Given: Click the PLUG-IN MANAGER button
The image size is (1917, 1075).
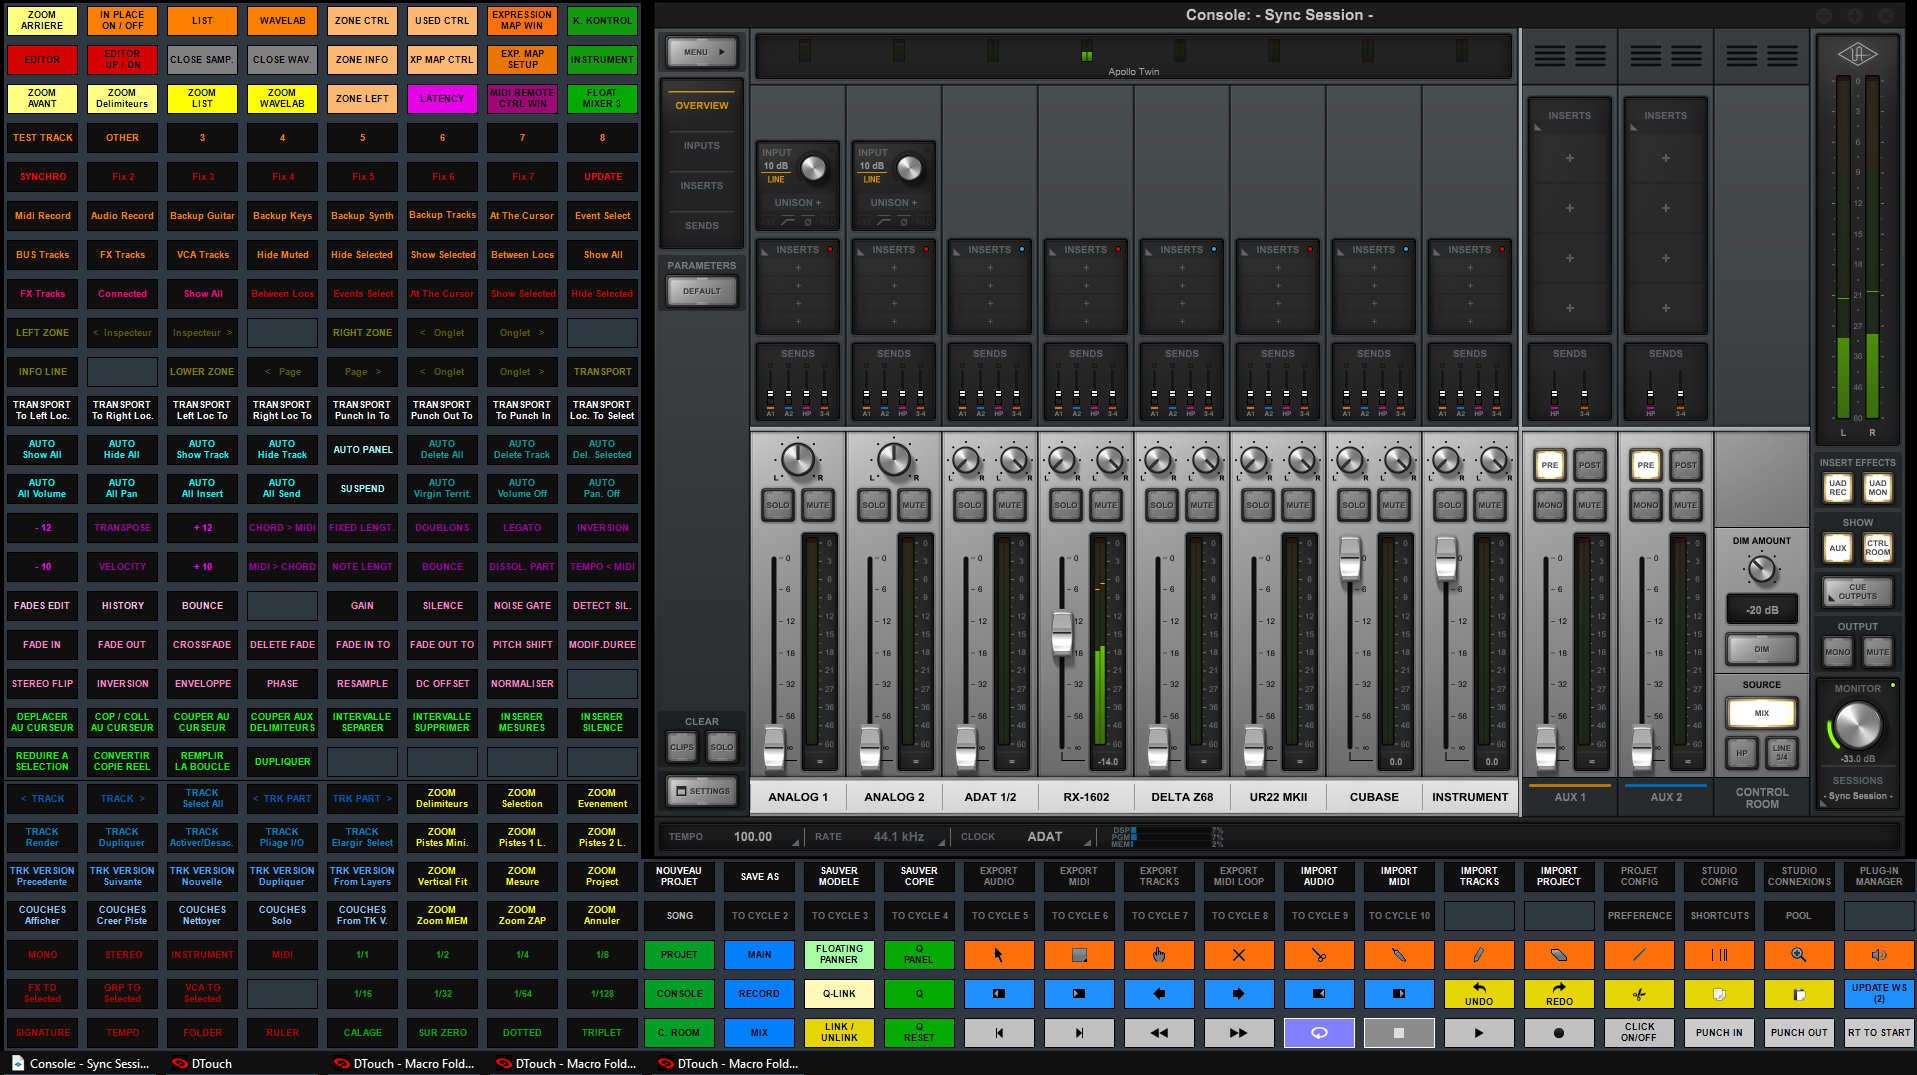Looking at the screenshot, I should (1879, 877).
